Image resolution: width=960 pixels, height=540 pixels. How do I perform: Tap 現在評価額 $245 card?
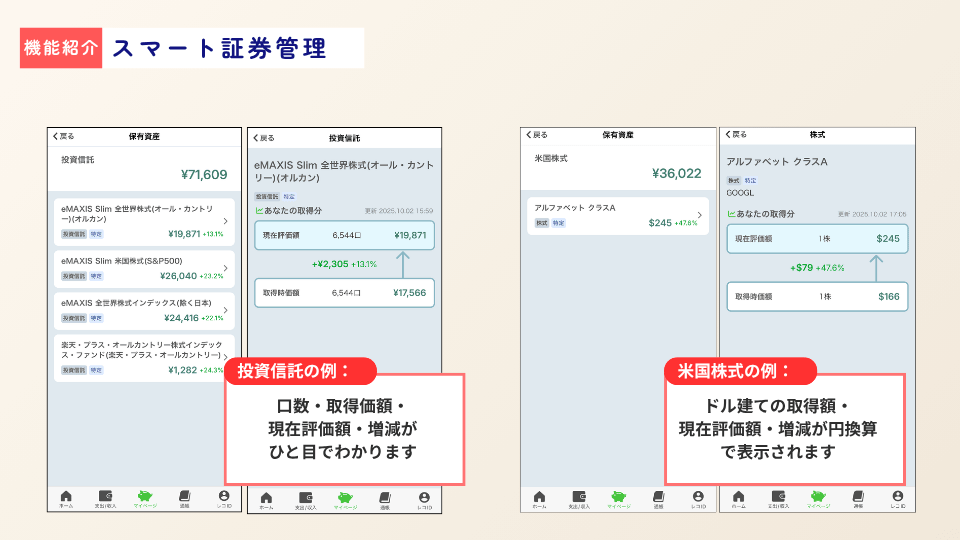coord(818,239)
